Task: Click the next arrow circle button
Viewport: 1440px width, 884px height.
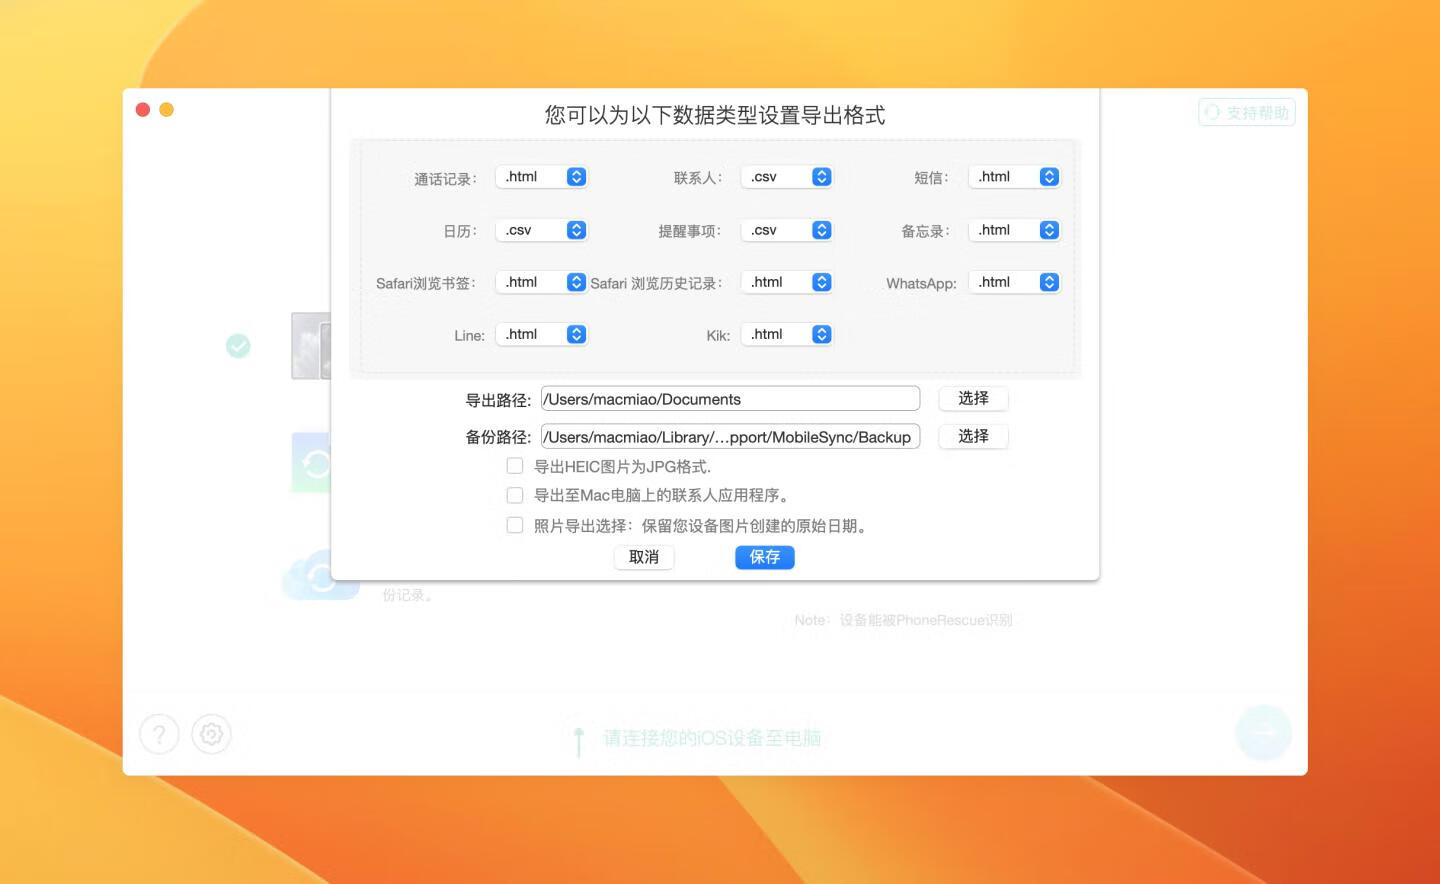Action: click(x=1264, y=732)
